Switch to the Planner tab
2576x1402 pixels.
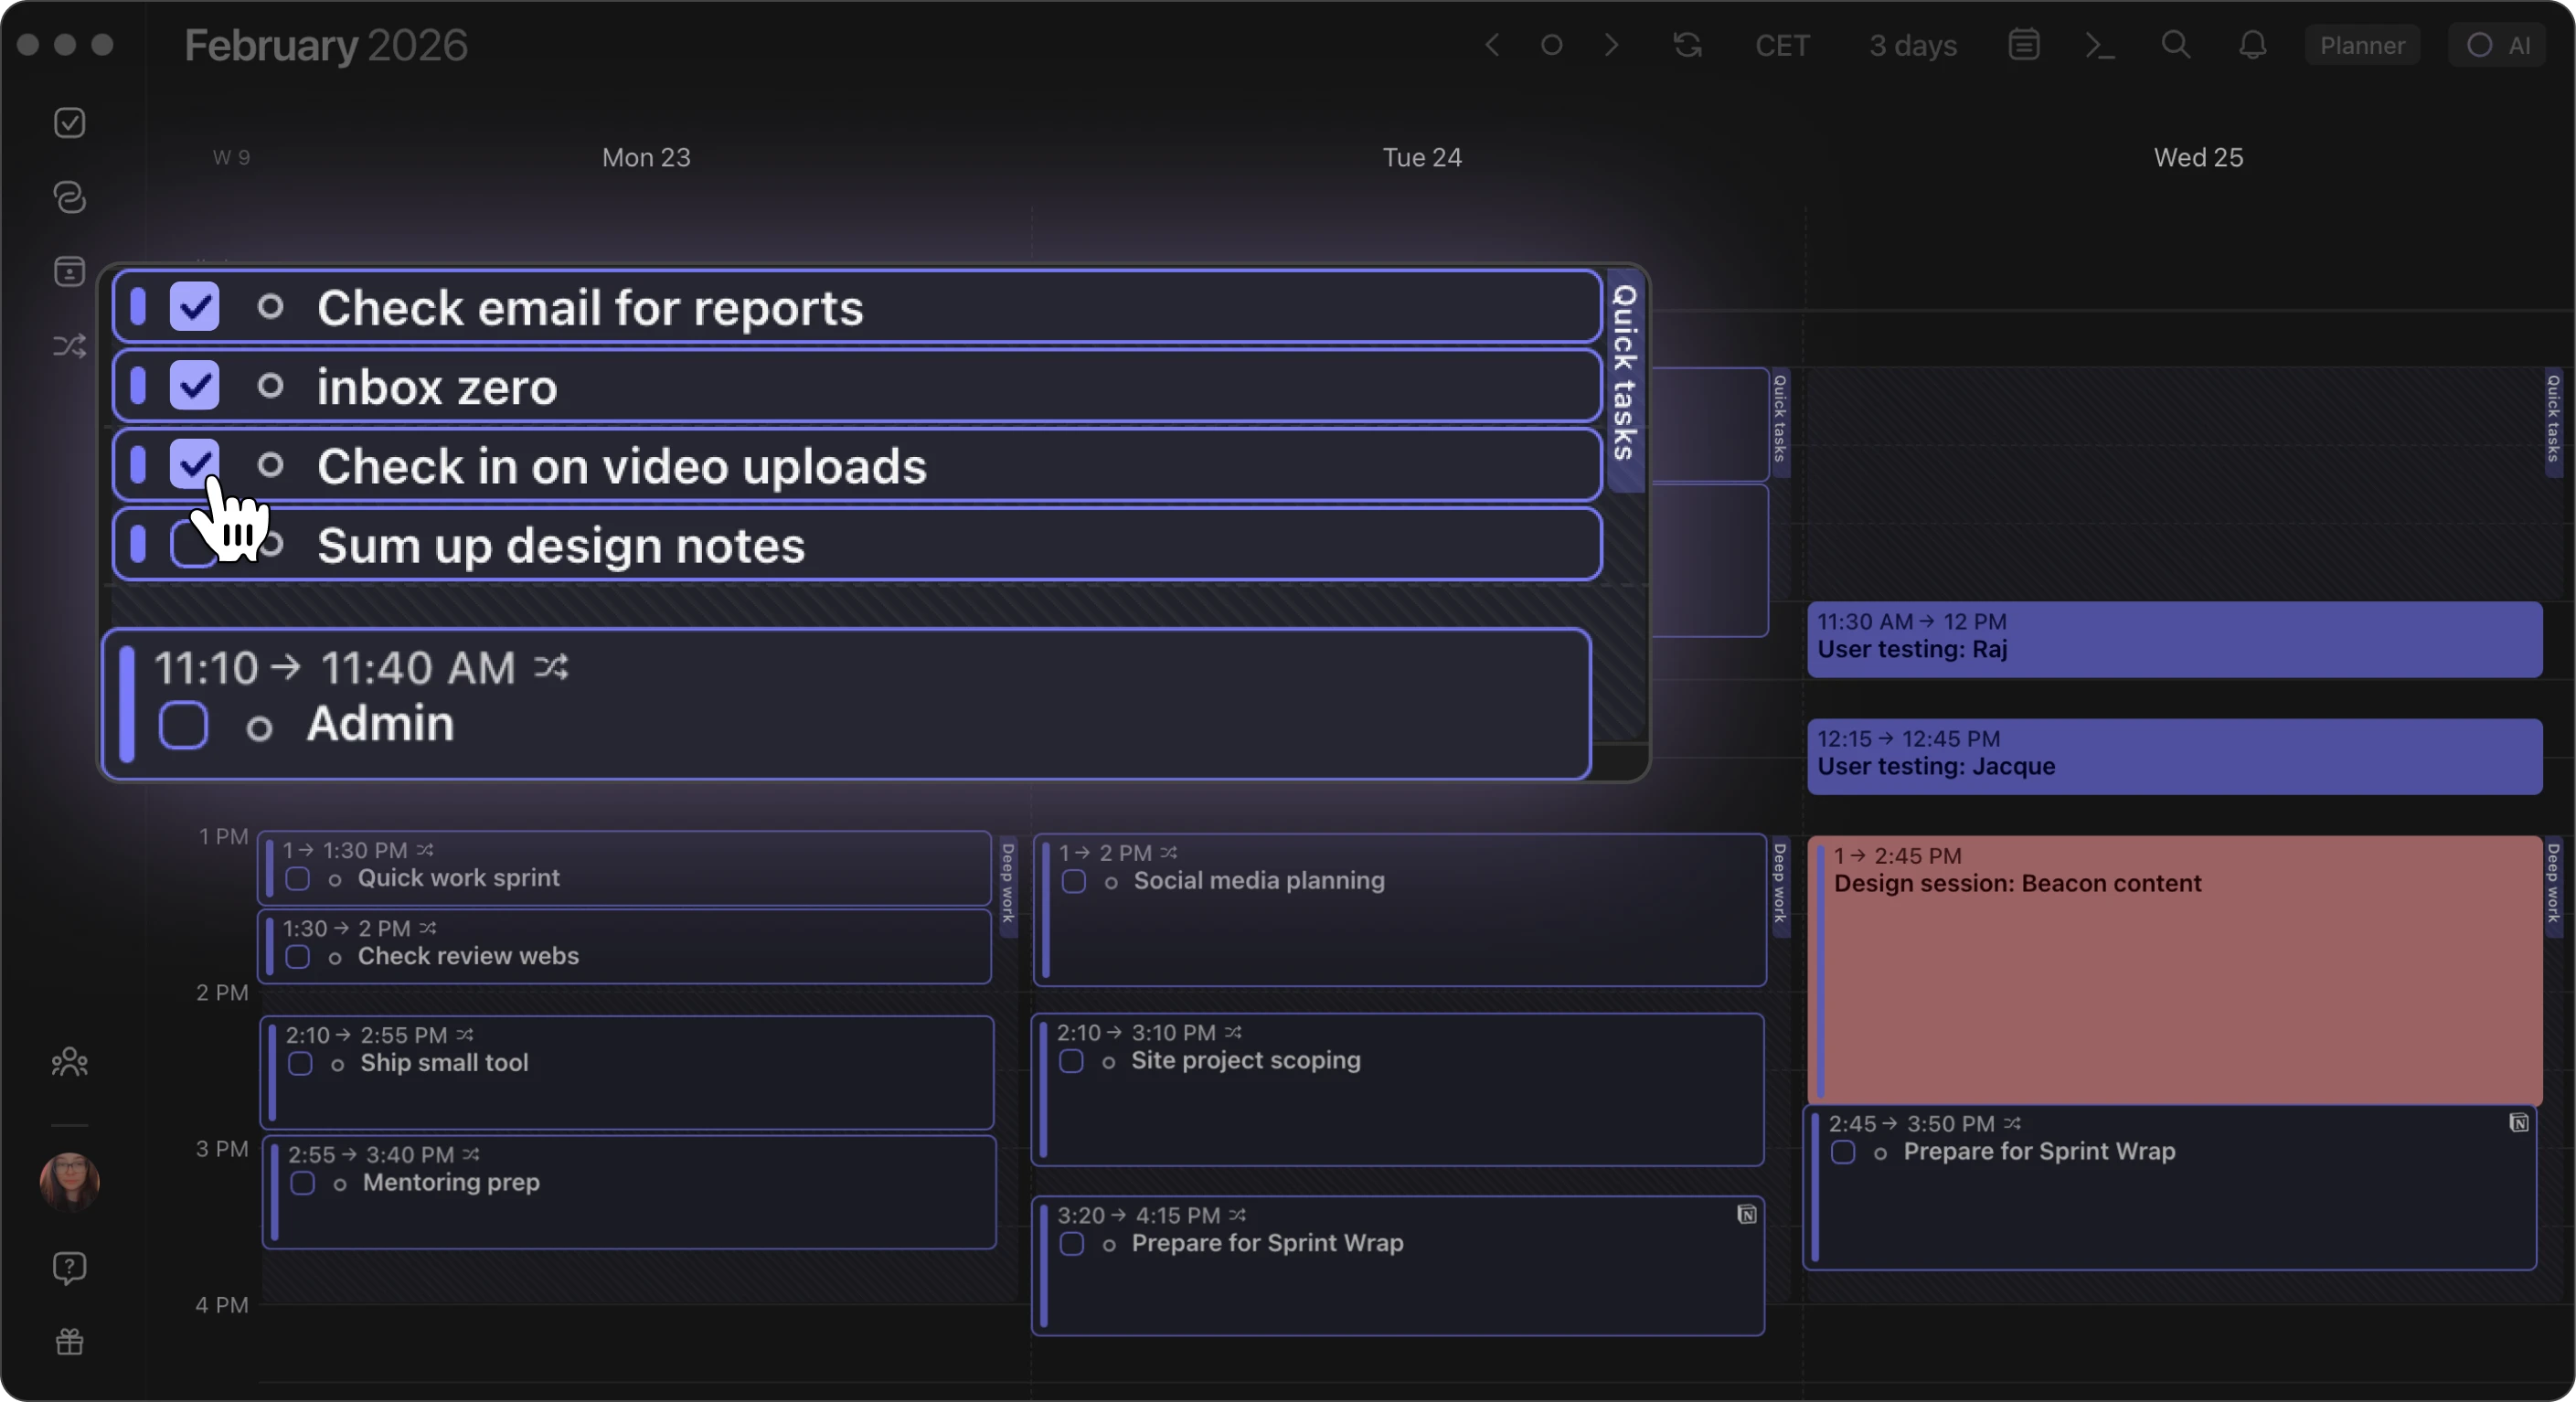[2362, 45]
